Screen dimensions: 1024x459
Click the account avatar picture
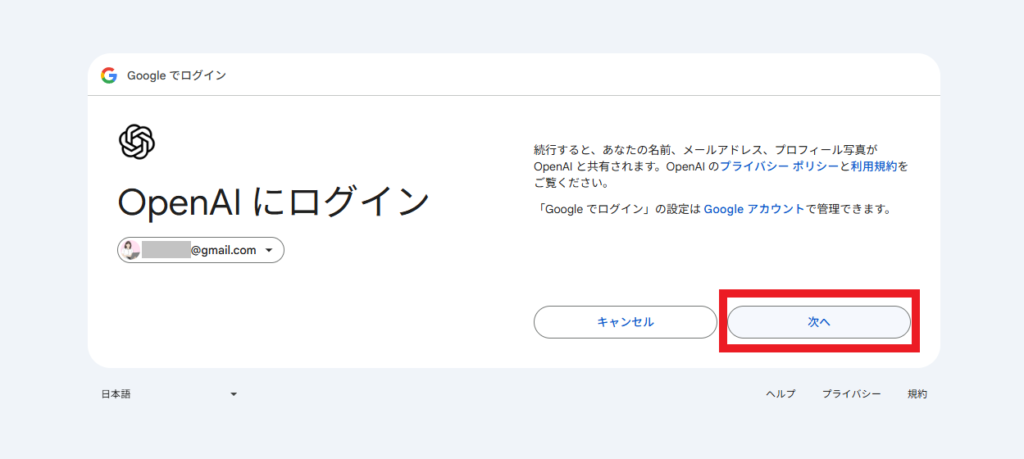(x=131, y=250)
